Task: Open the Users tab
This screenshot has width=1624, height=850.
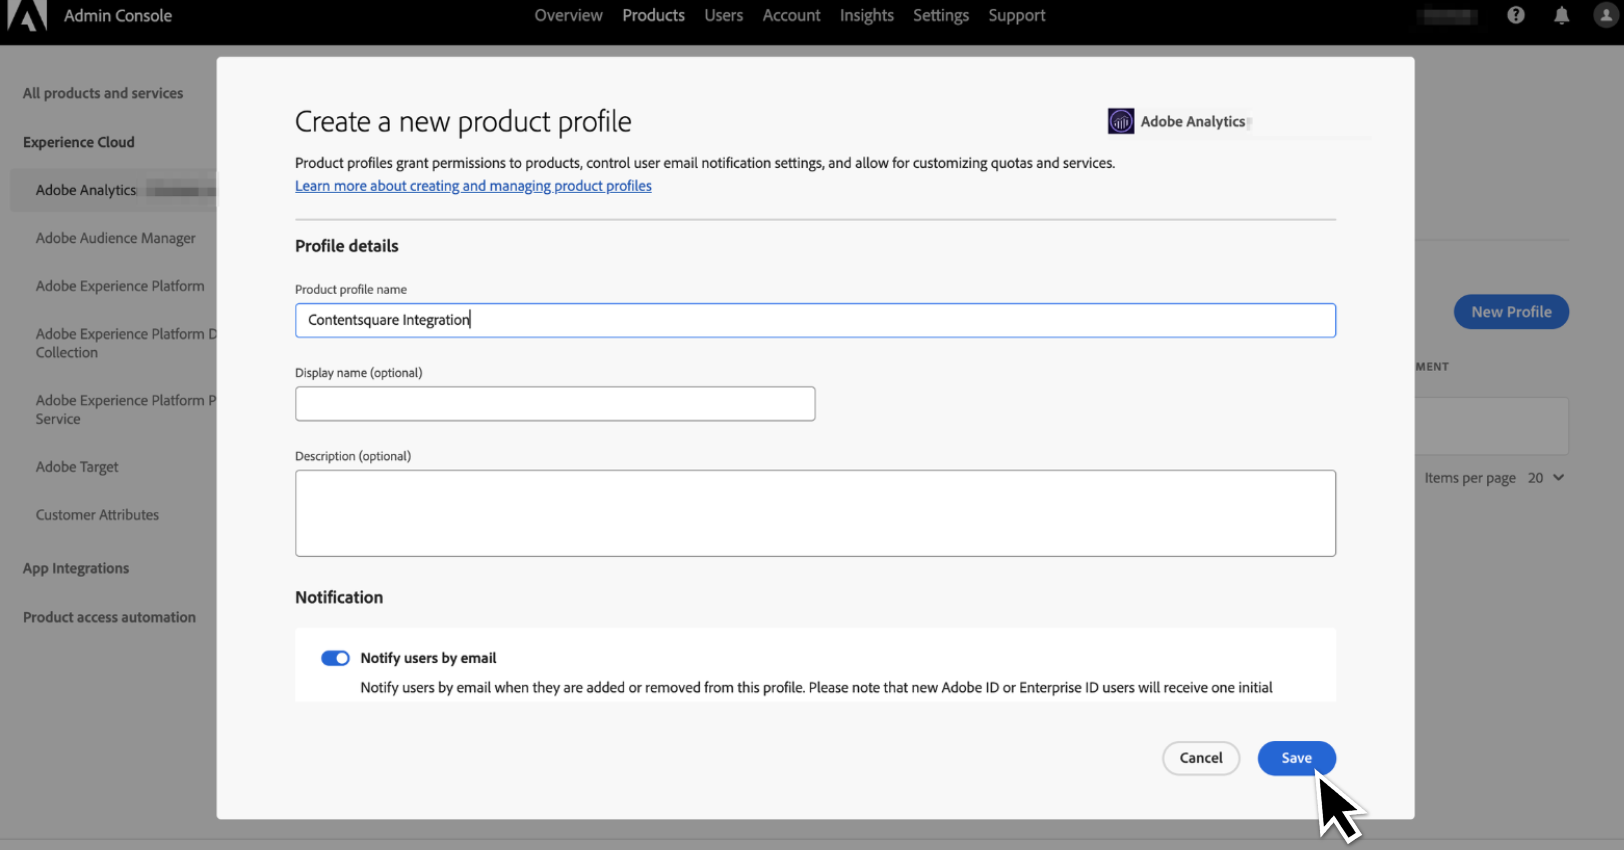Action: 723,15
